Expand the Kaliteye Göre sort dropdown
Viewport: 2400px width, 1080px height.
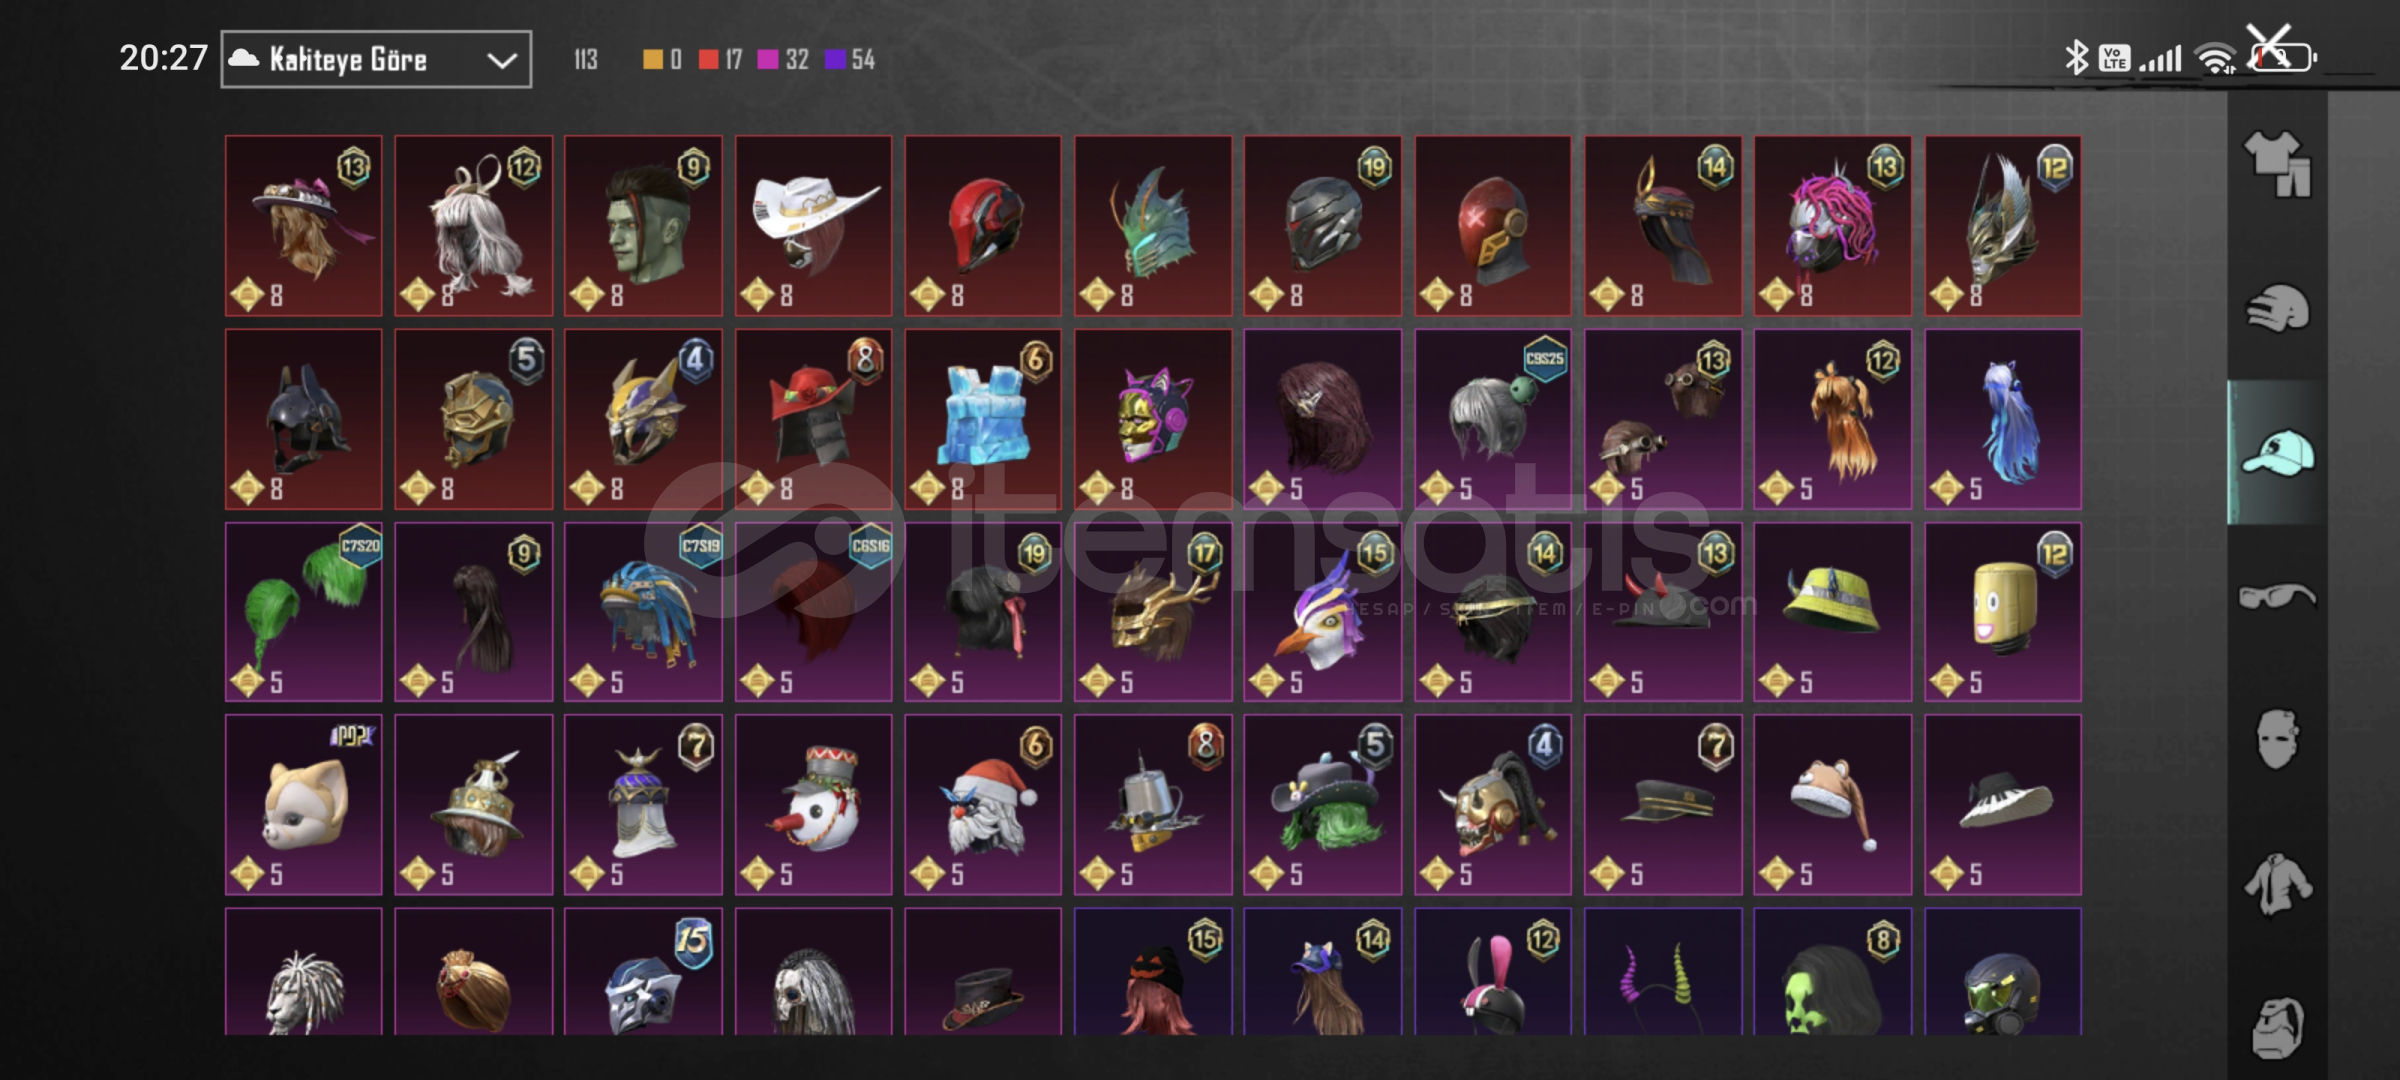(376, 60)
